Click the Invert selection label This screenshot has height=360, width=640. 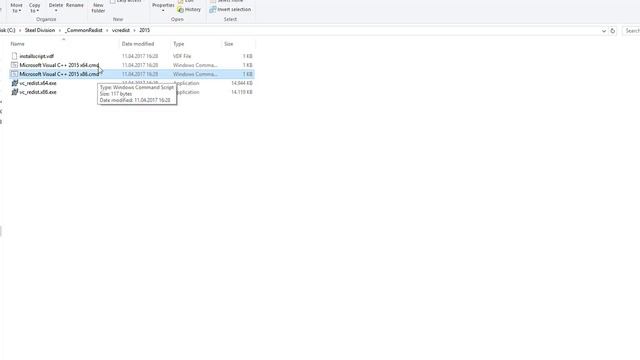(234, 9)
